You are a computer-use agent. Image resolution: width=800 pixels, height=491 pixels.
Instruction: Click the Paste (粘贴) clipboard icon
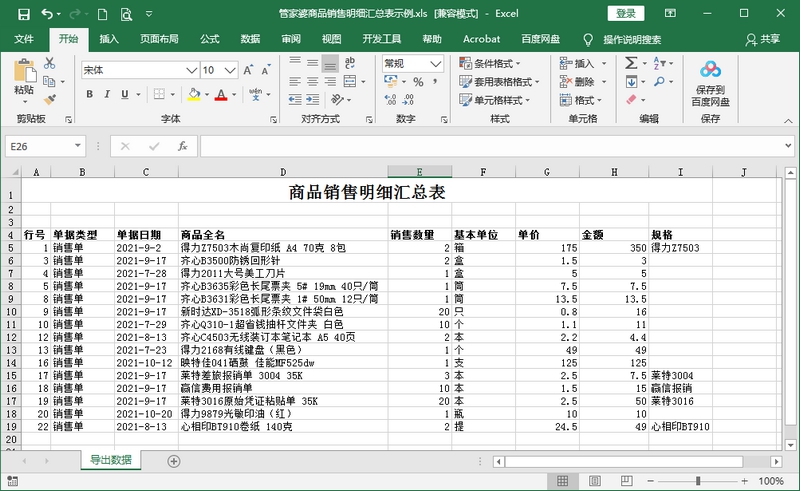click(x=24, y=71)
